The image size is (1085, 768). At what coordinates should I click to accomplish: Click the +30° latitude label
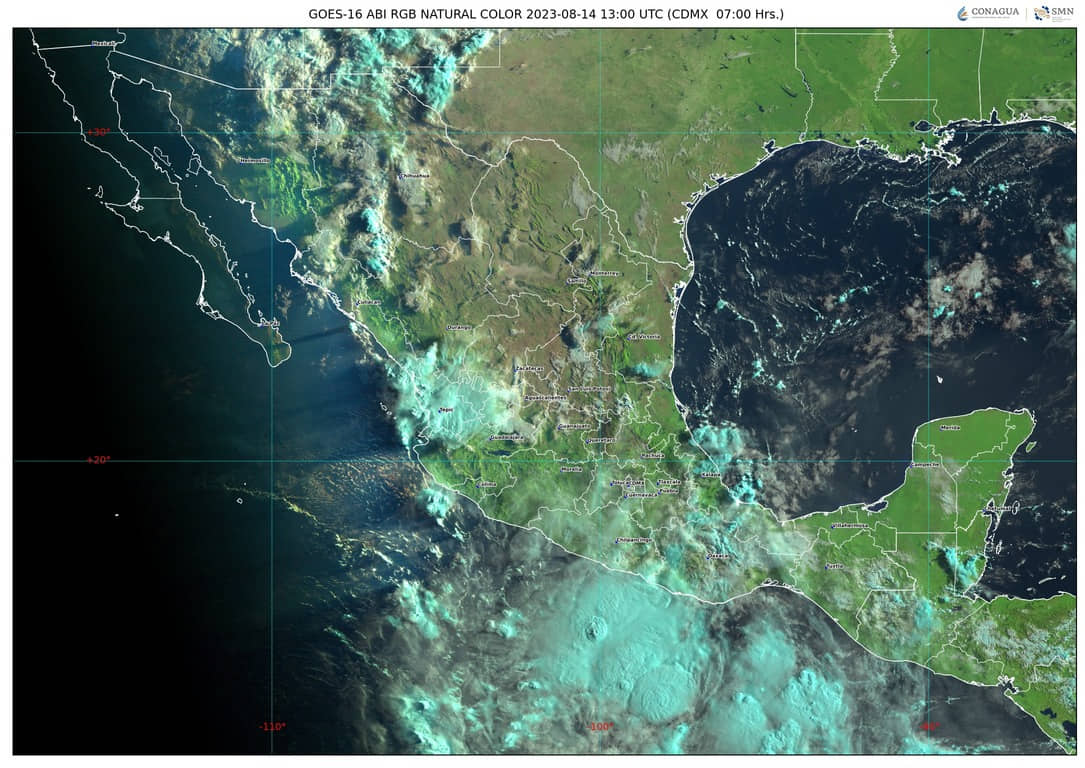tap(97, 132)
